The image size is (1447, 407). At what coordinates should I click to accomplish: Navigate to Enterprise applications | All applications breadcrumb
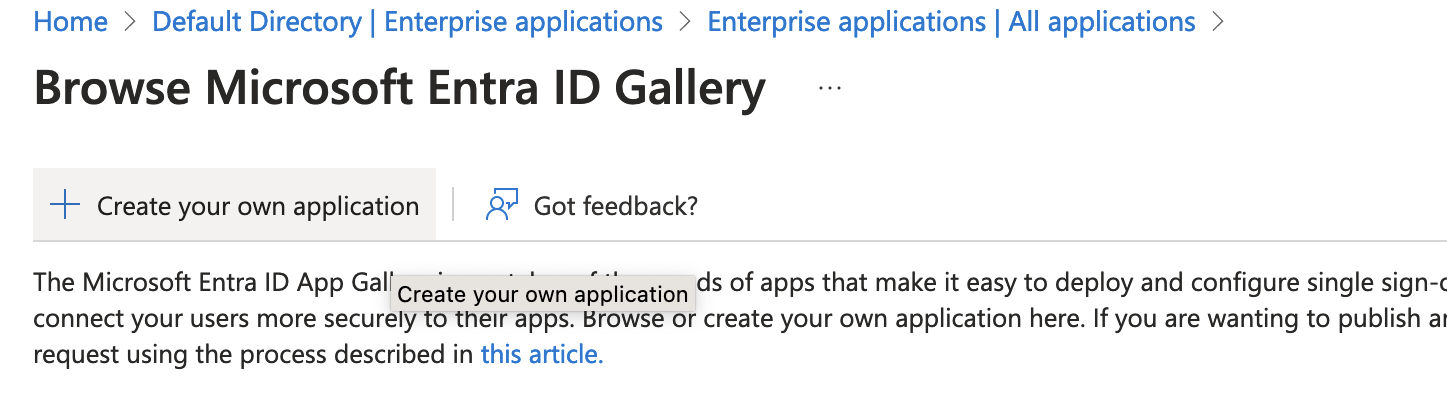point(951,22)
